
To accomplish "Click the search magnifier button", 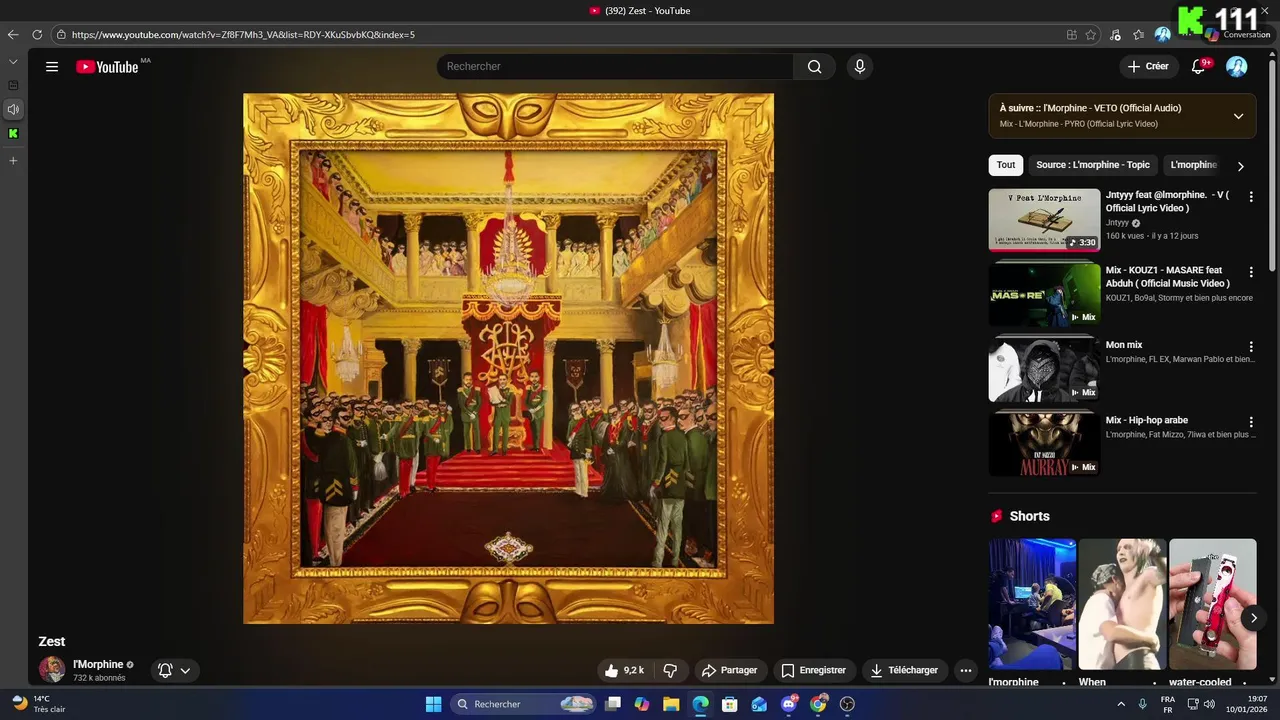I will [x=814, y=67].
